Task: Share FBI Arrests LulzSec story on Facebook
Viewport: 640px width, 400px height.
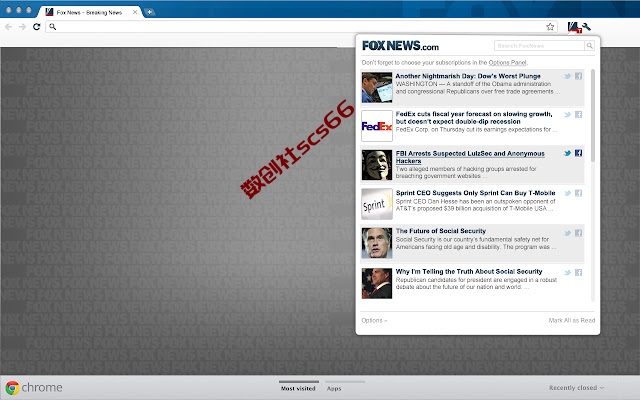Action: coord(578,153)
